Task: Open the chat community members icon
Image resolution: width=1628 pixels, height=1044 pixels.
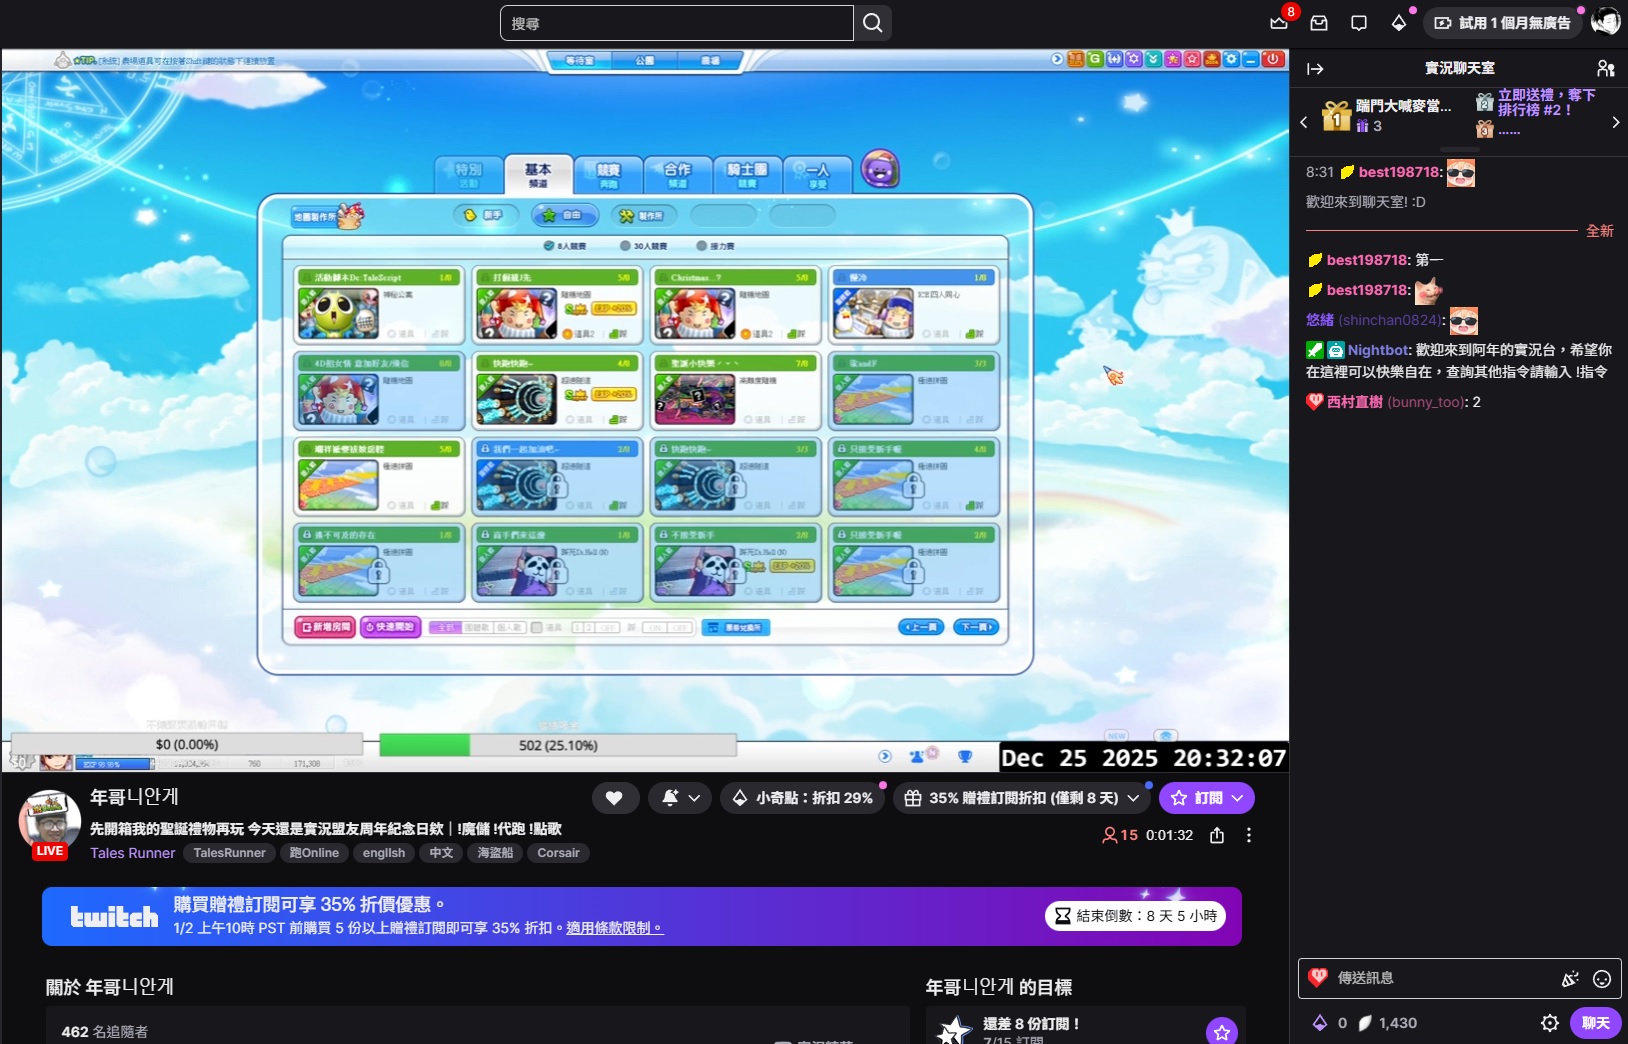Action: coord(1605,69)
